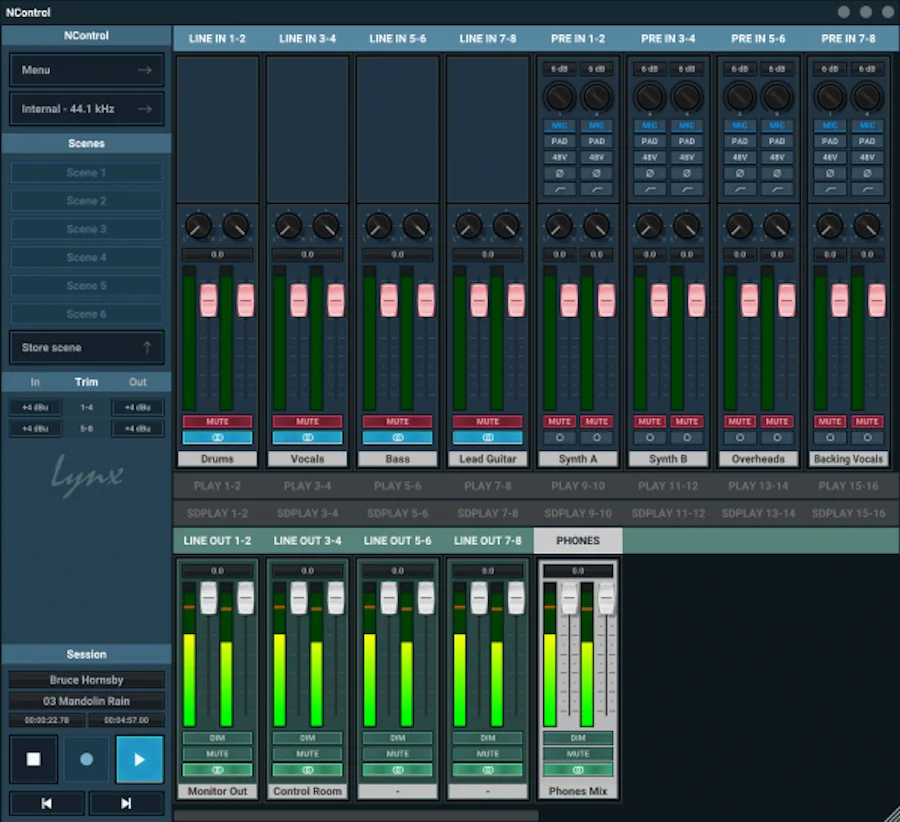Viewport: 900px width, 822px height.
Task: Toggle stereo link on Vocals channel
Action: pos(308,437)
